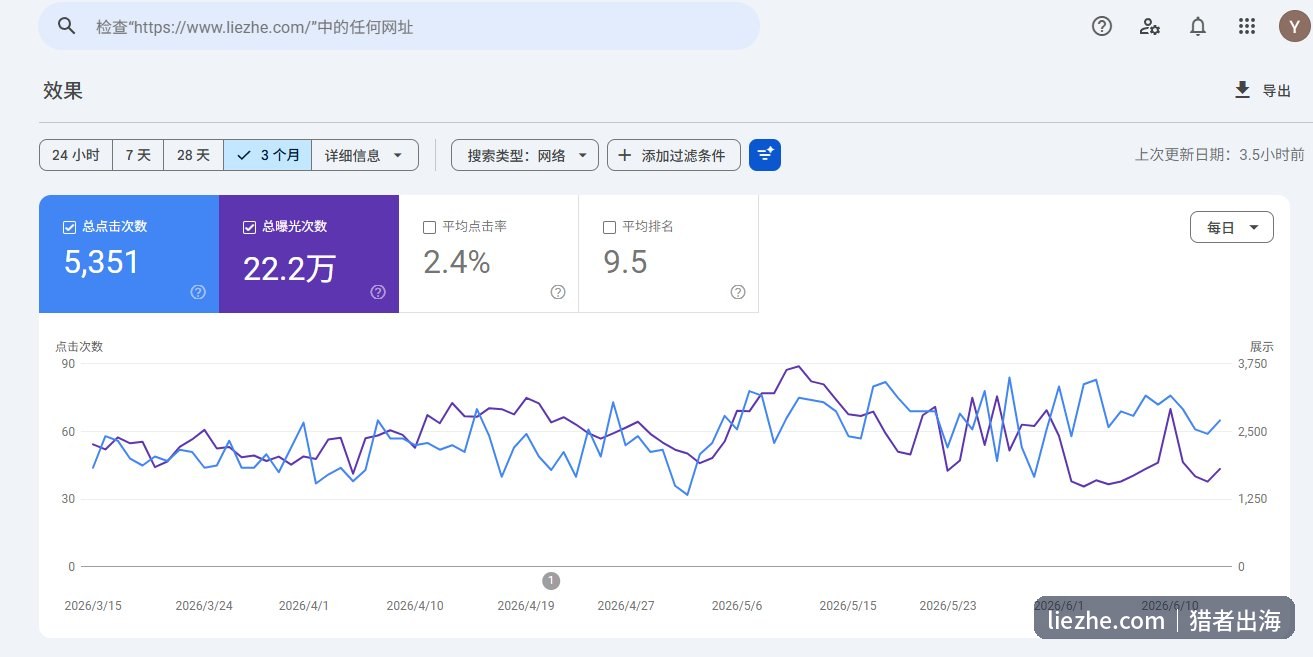Screen dimensions: 1313x657
Task: Click the 2026/3/24 axis date label
Action: [x=204, y=606]
